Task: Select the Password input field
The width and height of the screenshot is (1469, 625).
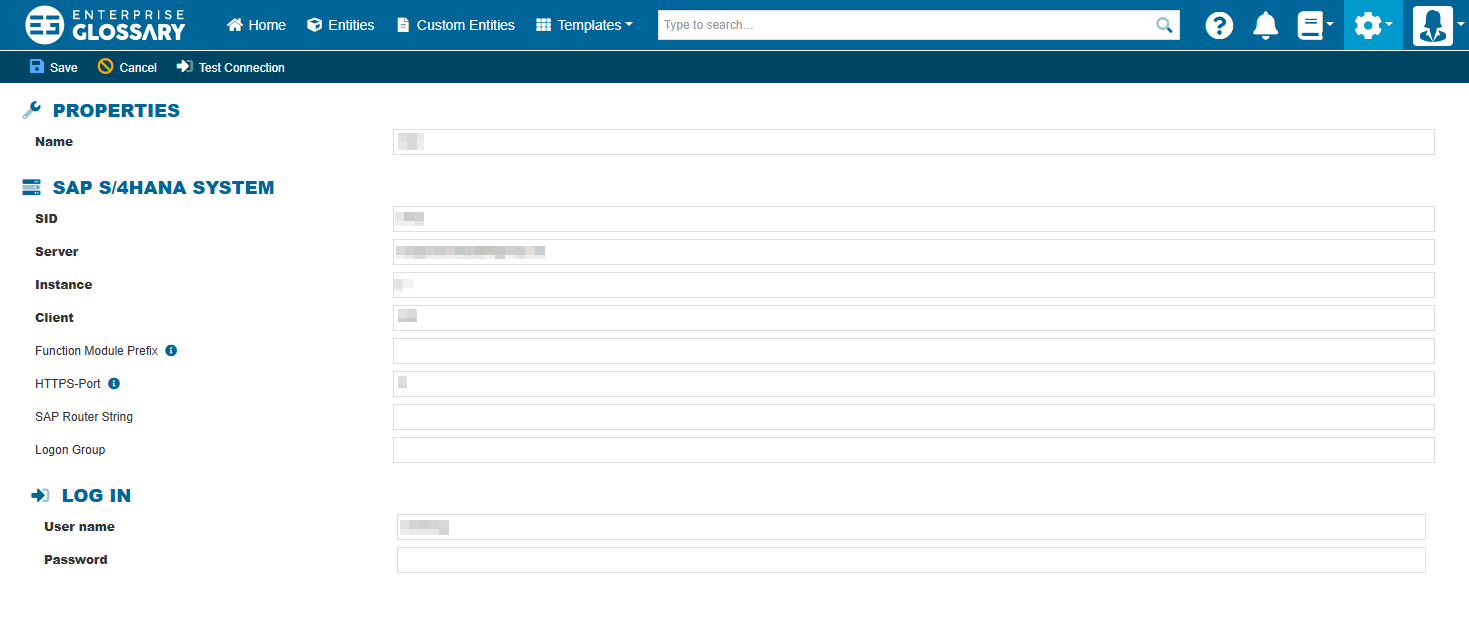Action: tap(910, 560)
